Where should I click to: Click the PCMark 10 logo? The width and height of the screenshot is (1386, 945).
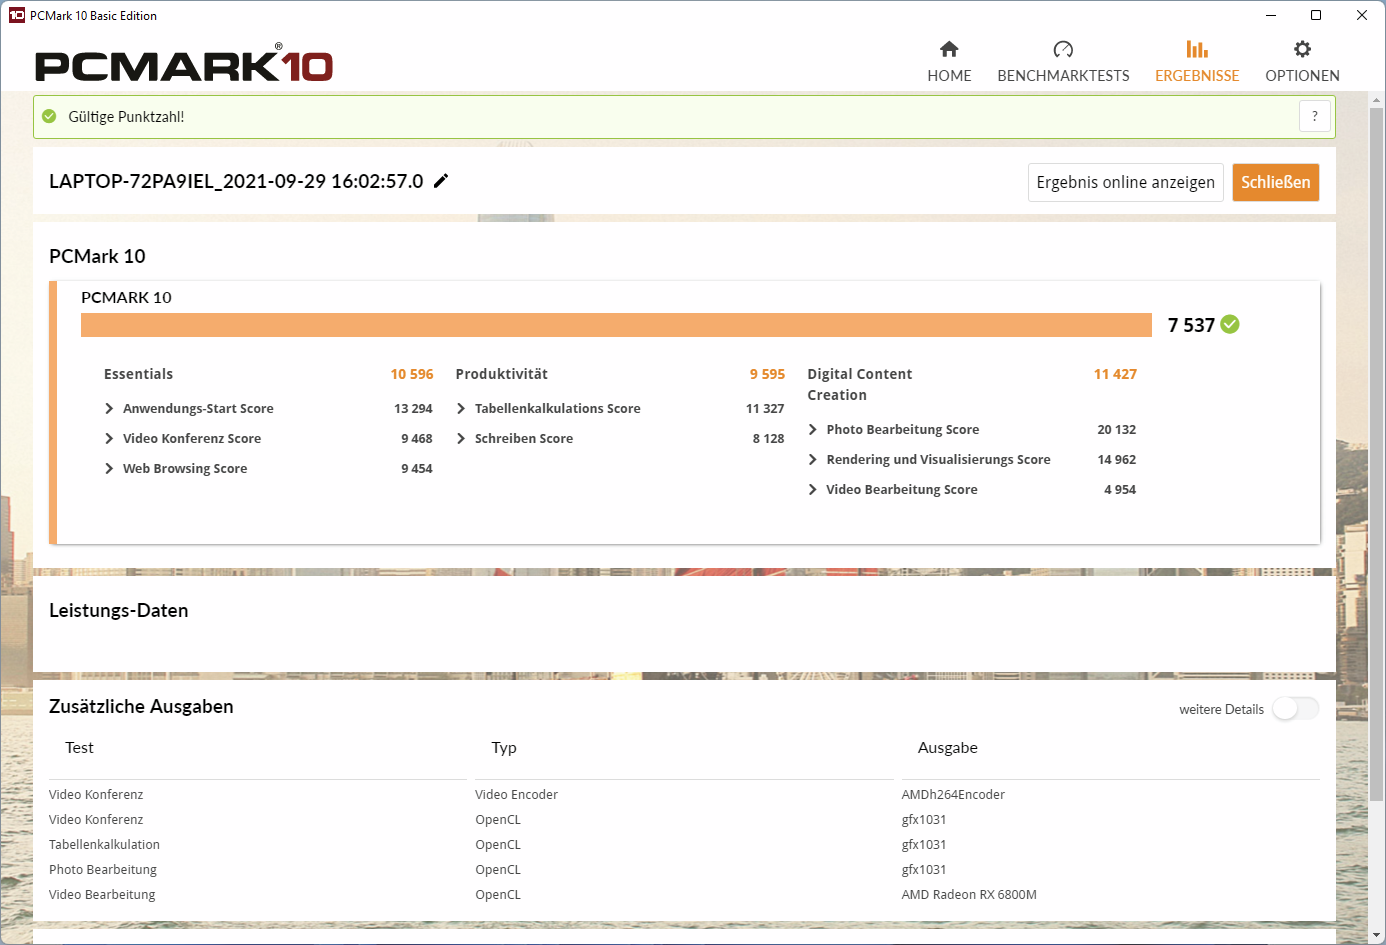(184, 64)
